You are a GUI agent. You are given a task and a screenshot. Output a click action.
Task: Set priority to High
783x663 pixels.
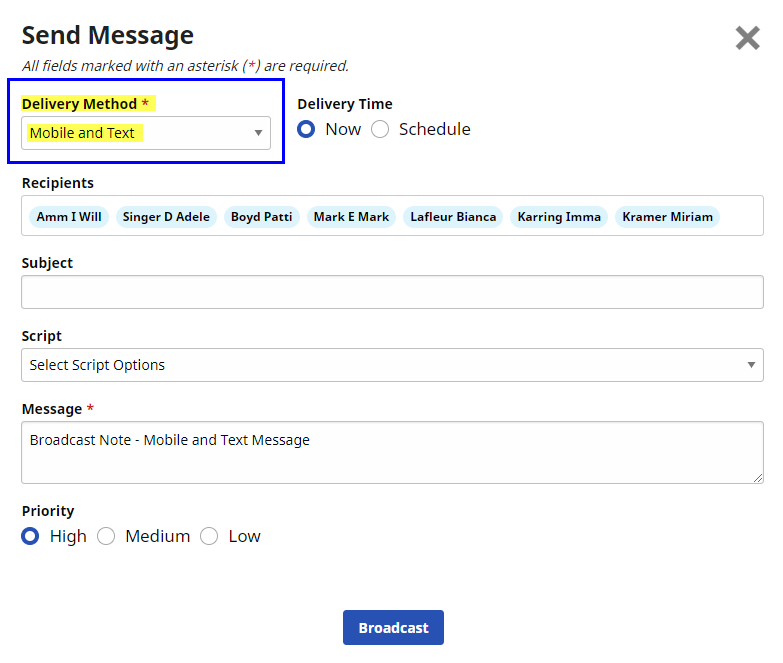point(31,536)
